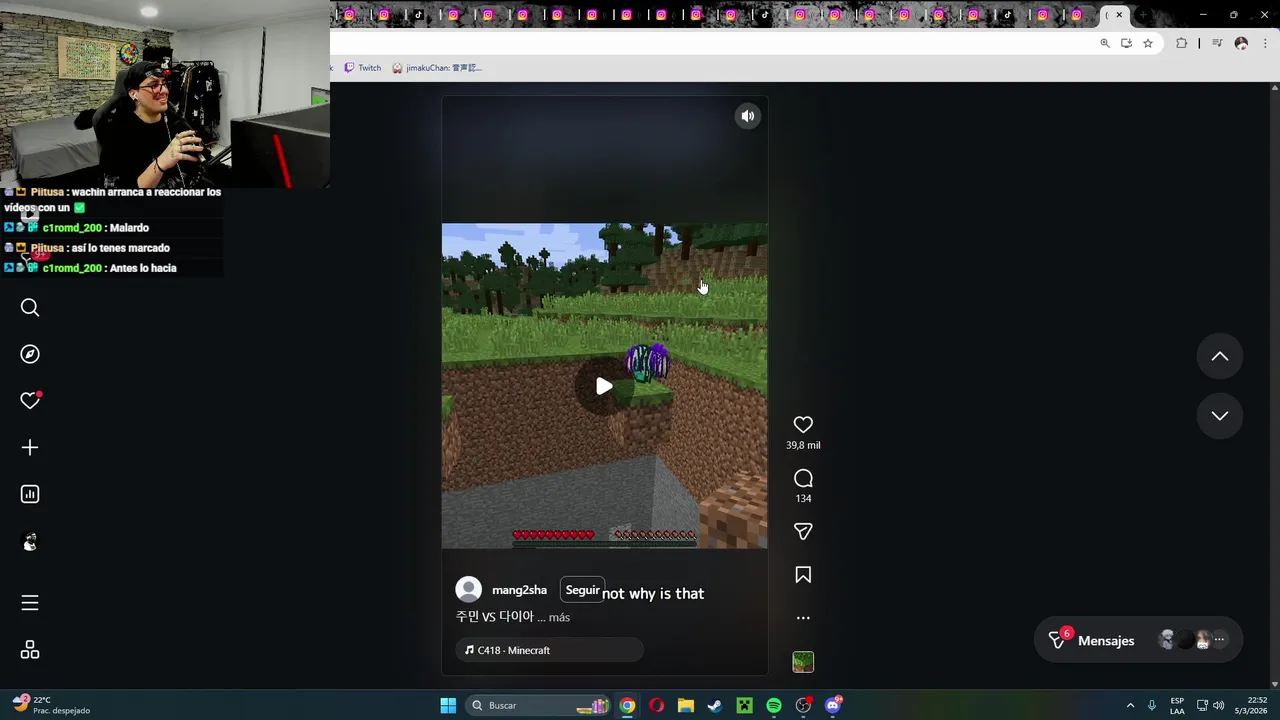Open Discord from the taskbar
The width and height of the screenshot is (1280, 720).
(x=833, y=705)
